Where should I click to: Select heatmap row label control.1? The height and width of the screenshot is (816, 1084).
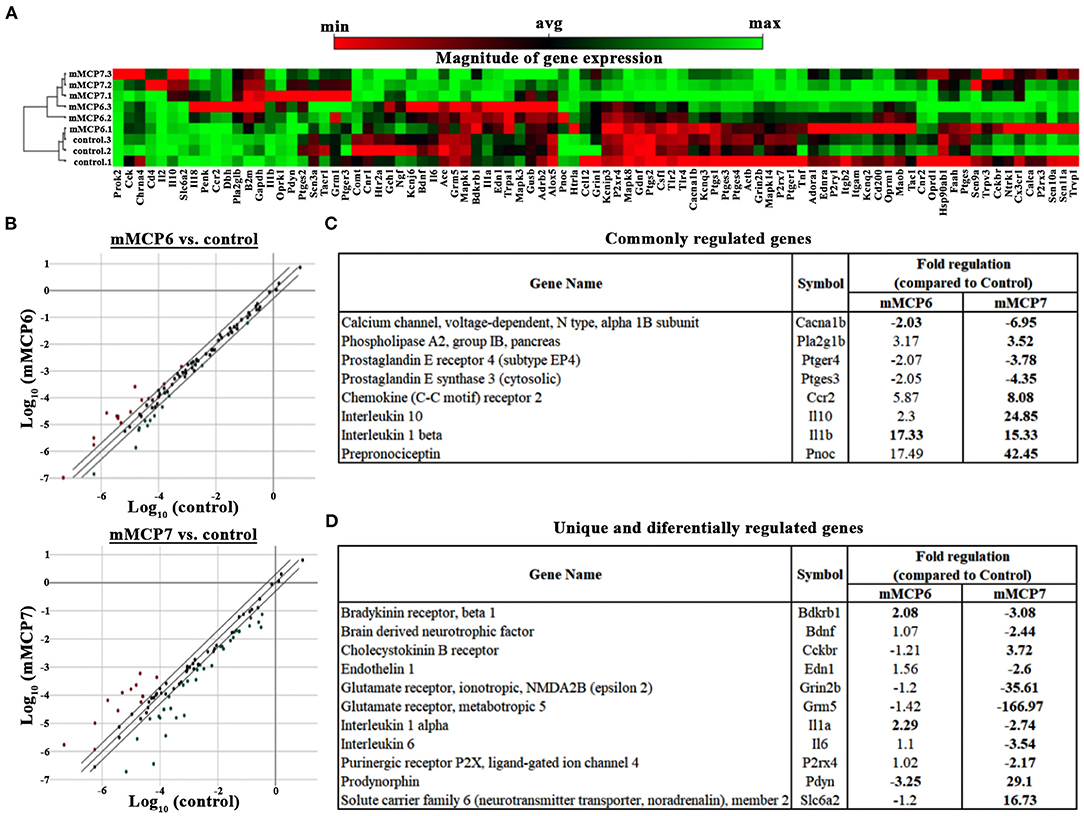[92, 162]
